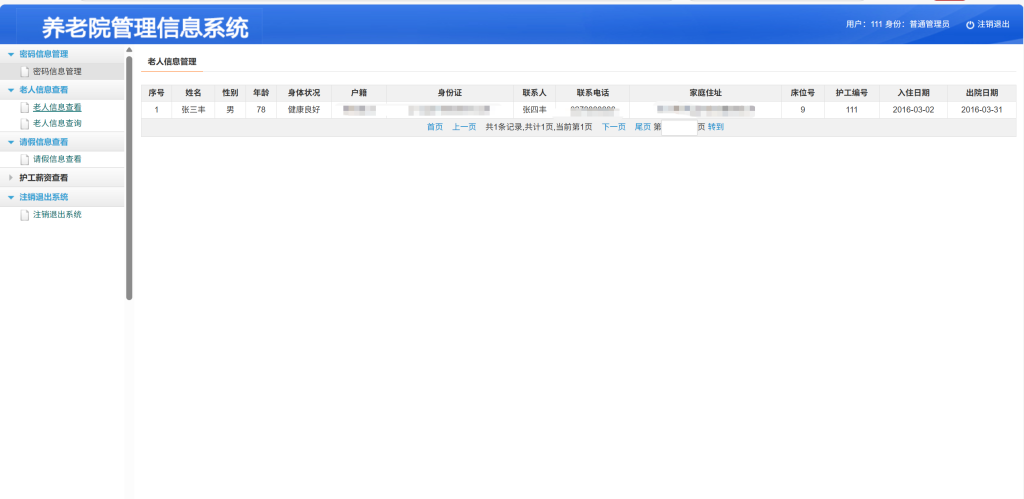Click the 床位号 column header
This screenshot has width=1024, height=499.
click(803, 93)
